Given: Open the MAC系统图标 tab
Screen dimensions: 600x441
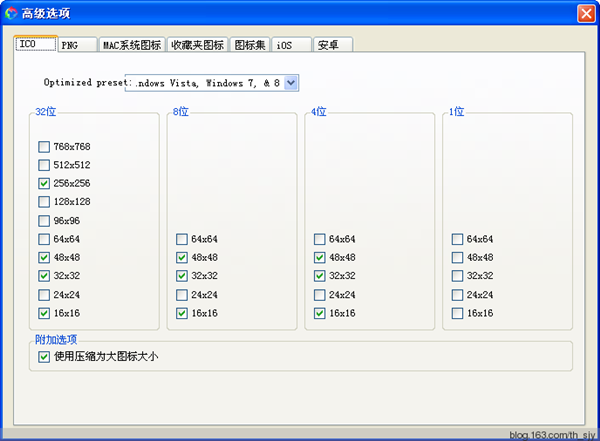Looking at the screenshot, I should click(131, 45).
